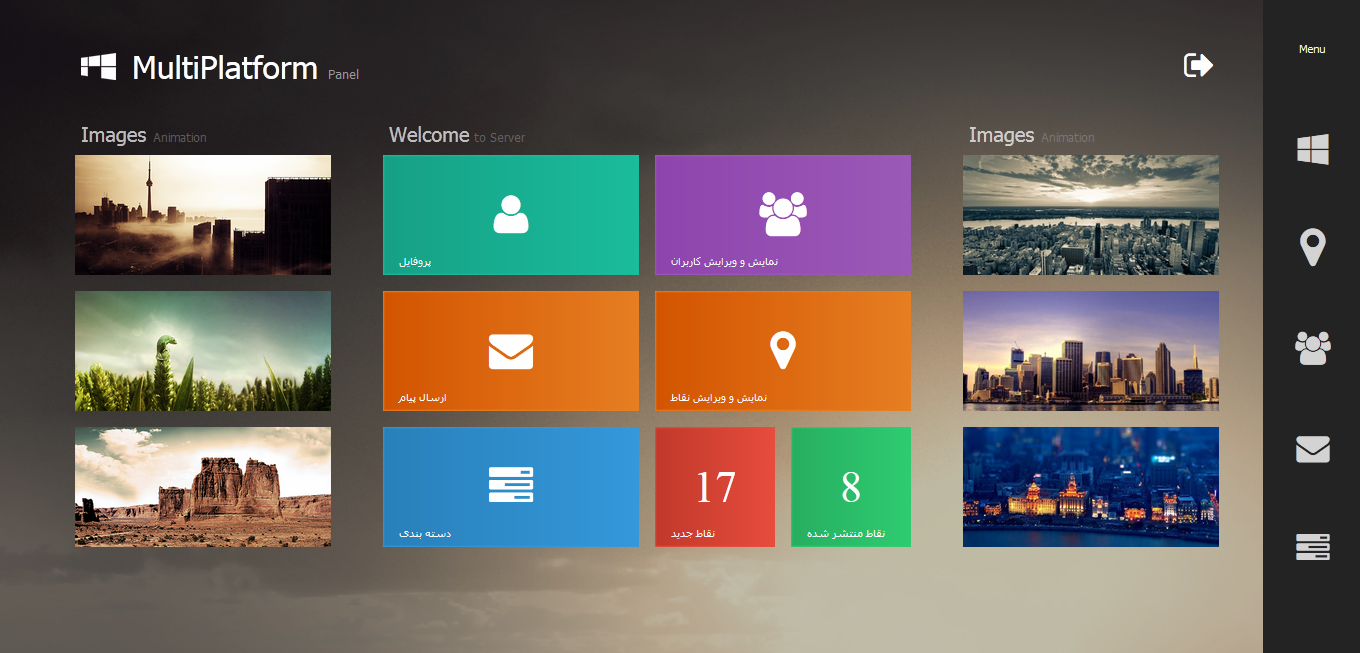1360x653 pixels.
Task: Click the location pin on orange tile
Action: tap(783, 350)
